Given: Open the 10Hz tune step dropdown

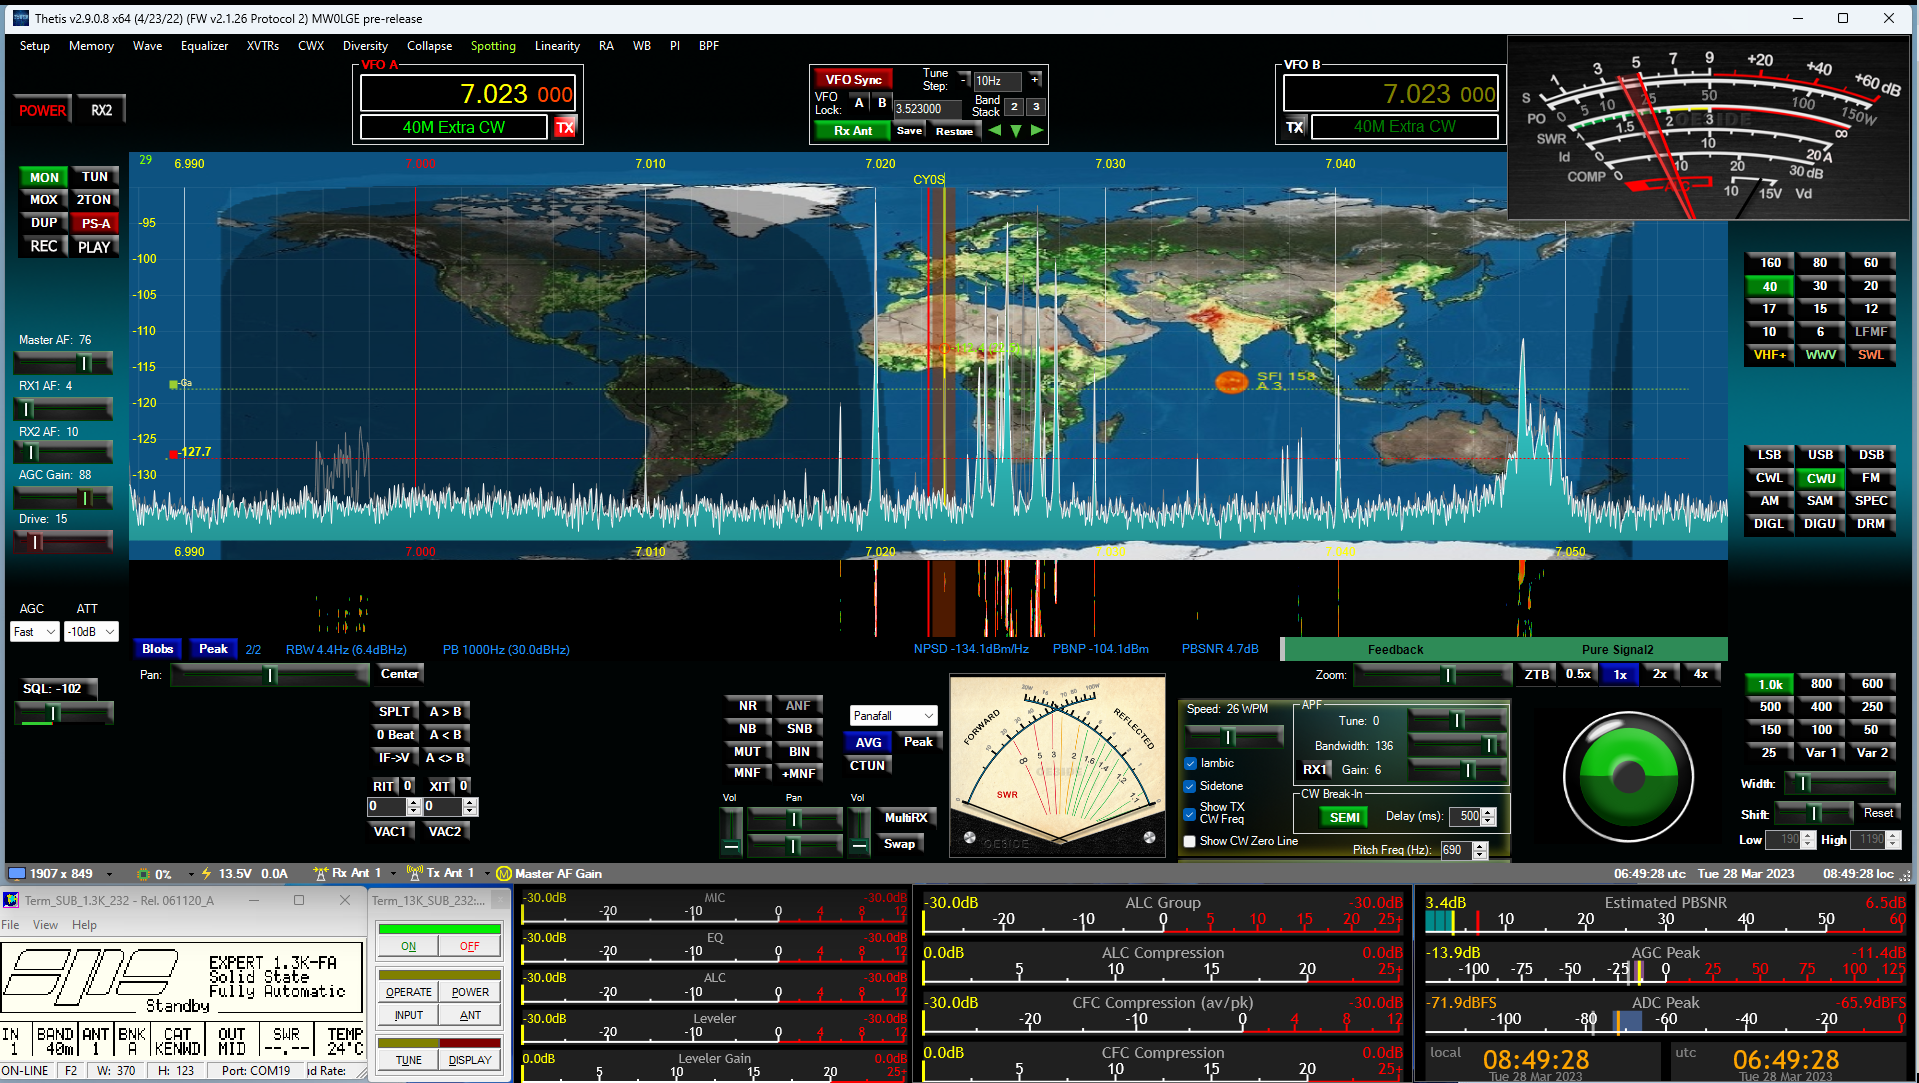Looking at the screenshot, I should click(x=997, y=81).
